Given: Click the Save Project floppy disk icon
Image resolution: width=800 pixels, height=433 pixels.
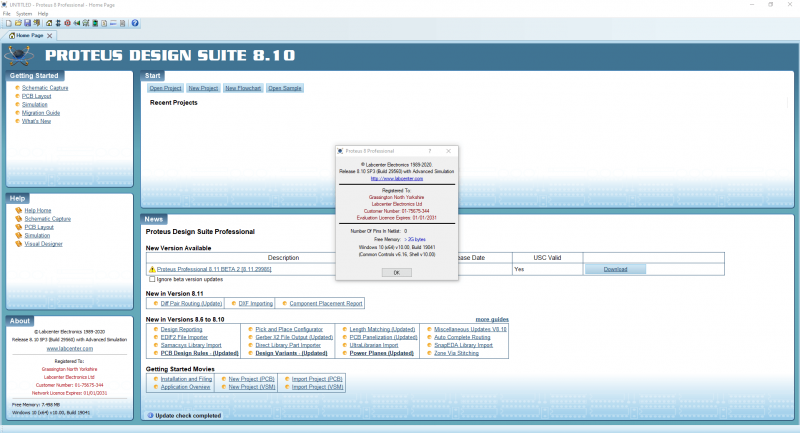Looking at the screenshot, I should (x=28, y=23).
